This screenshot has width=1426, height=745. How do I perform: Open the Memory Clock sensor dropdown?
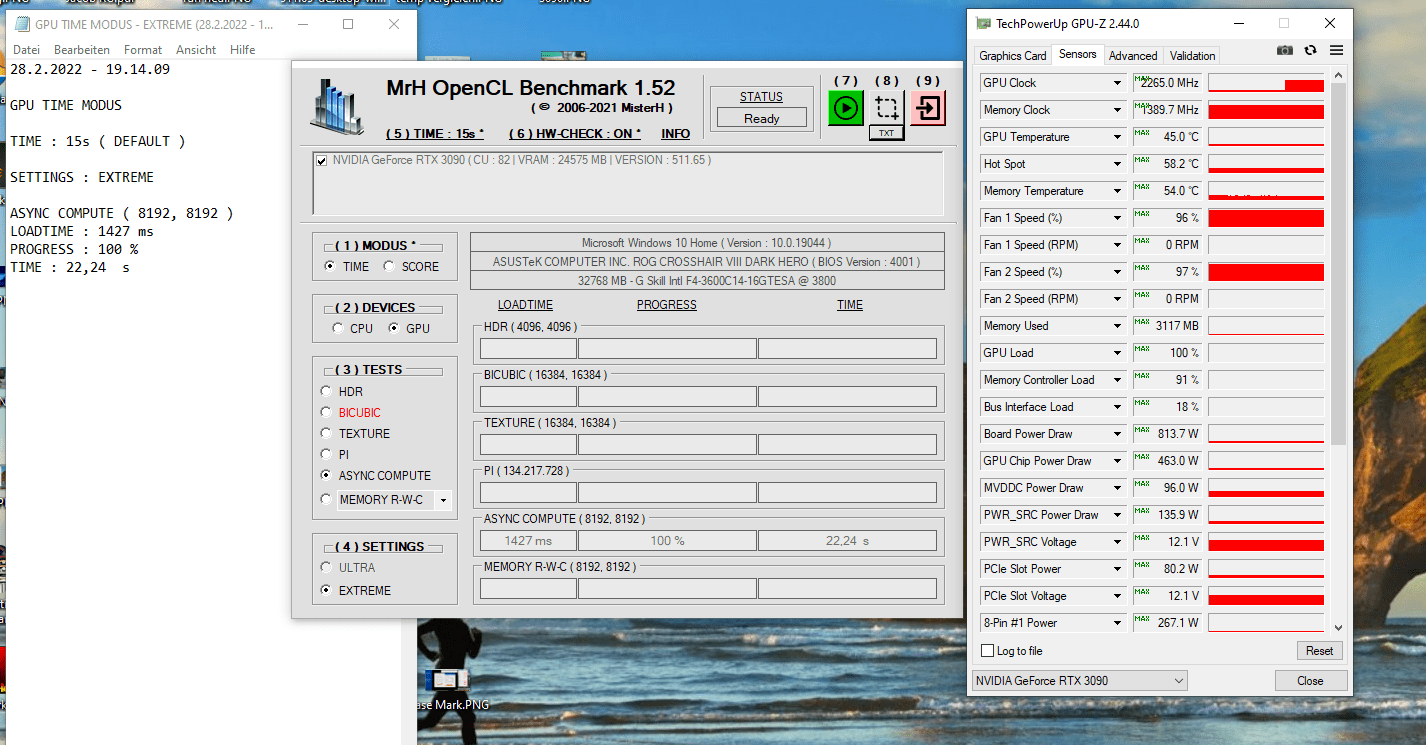pyautogui.click(x=1117, y=110)
